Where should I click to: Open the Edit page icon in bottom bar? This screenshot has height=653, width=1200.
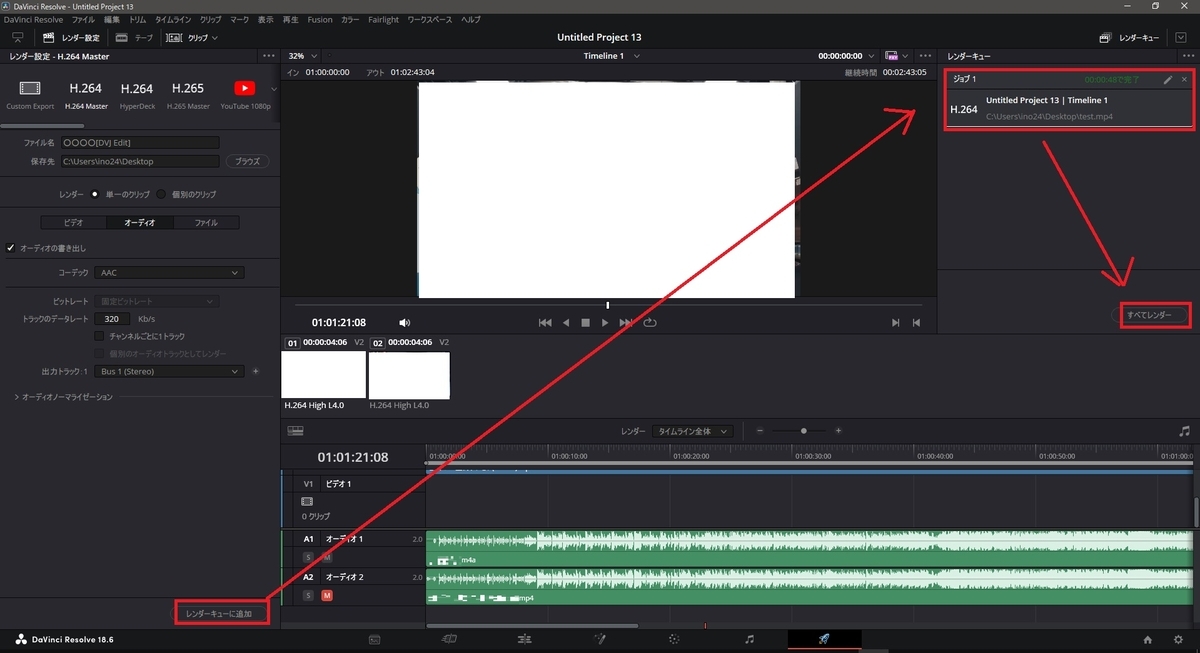tap(524, 638)
